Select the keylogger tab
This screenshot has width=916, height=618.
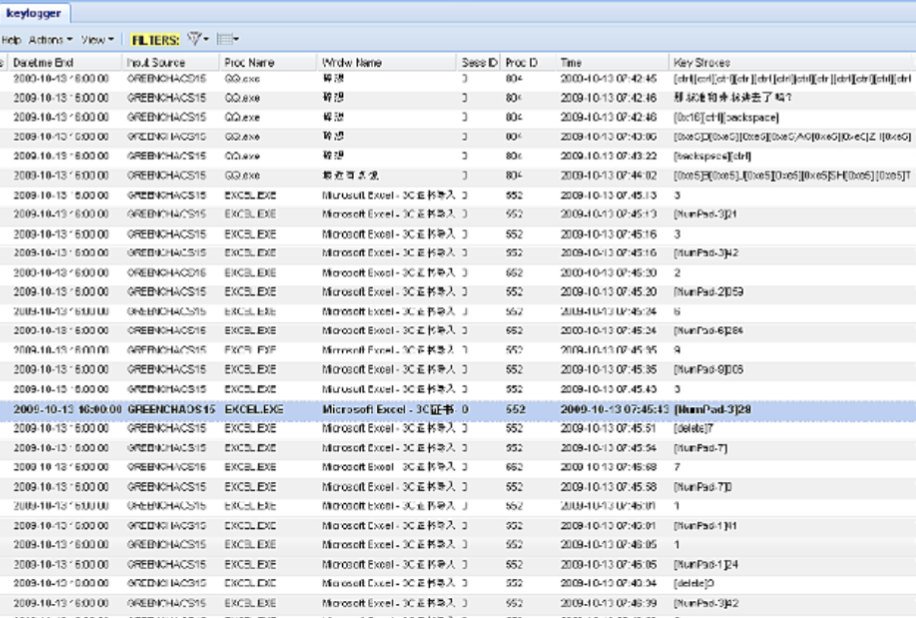pos(34,14)
